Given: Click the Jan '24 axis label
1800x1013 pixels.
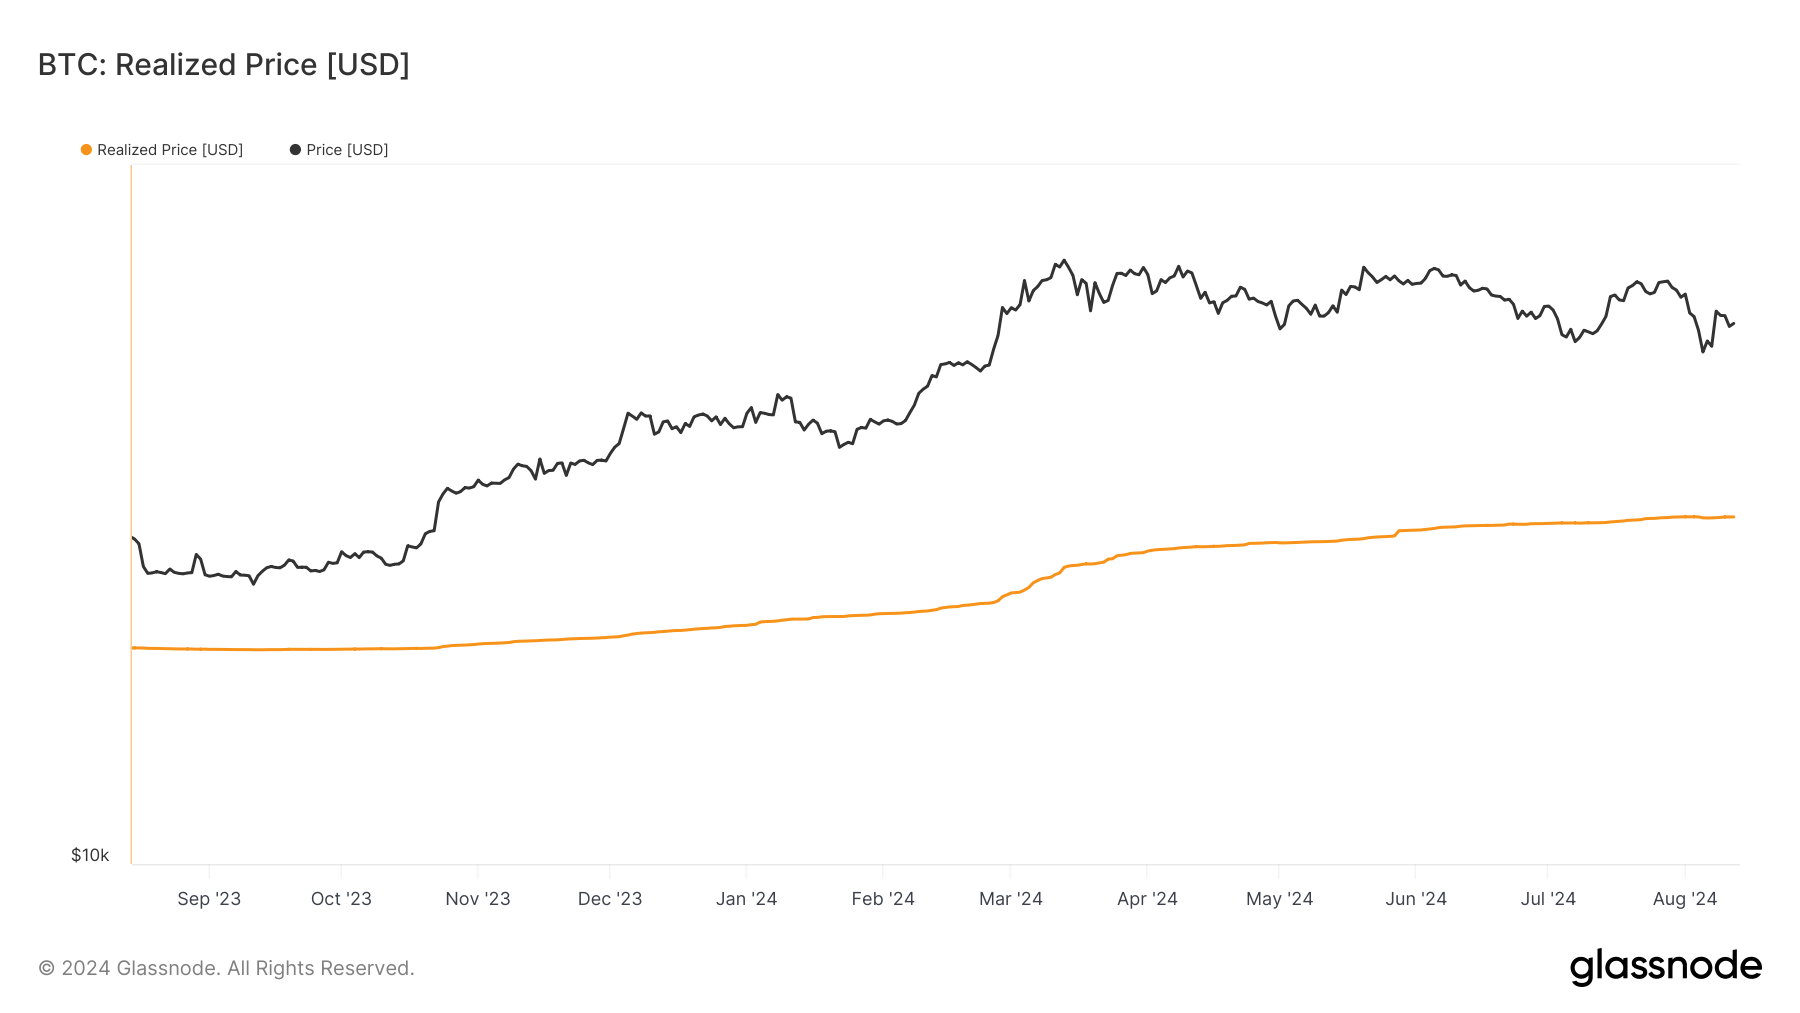Looking at the screenshot, I should (746, 899).
